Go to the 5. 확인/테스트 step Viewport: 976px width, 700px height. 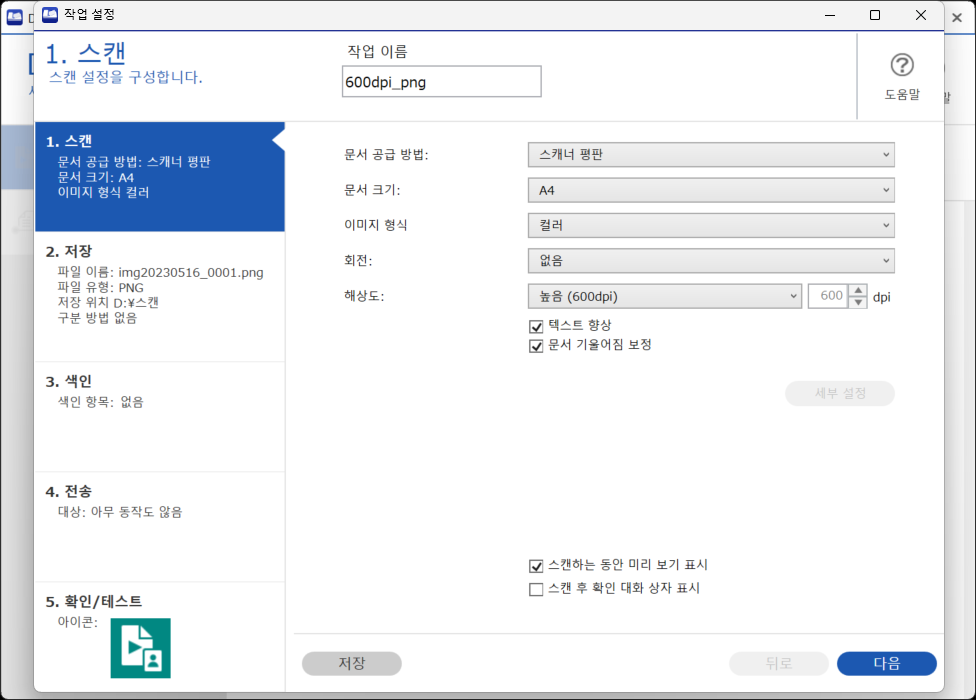160,637
